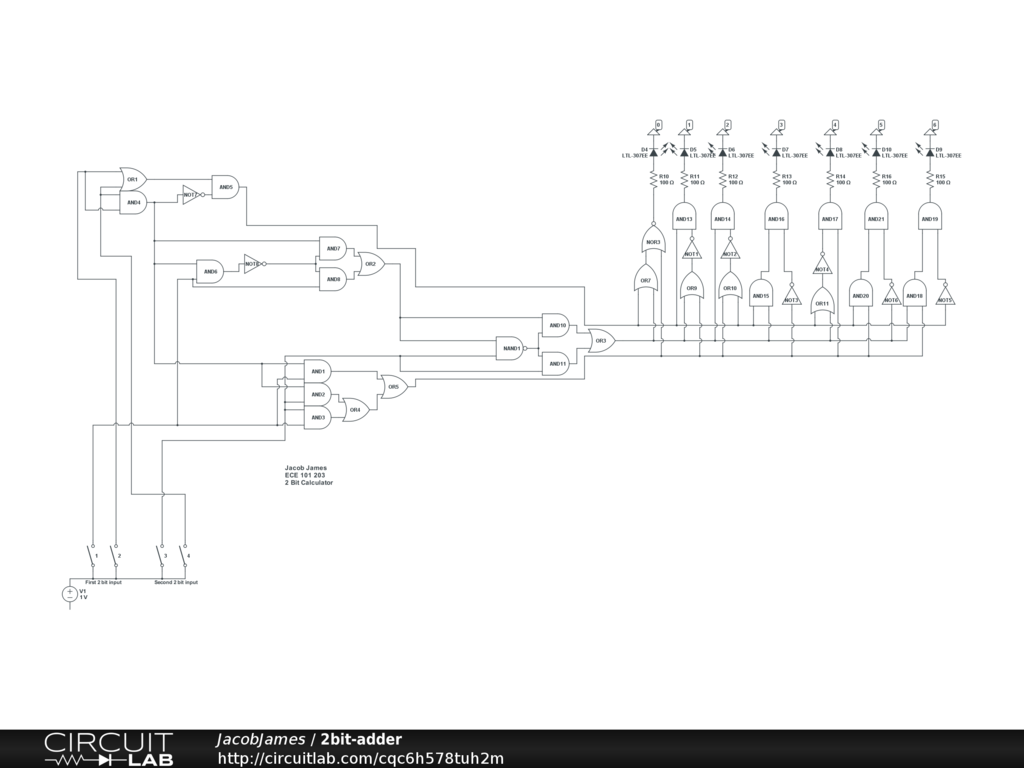Select LED diode D4
Screen dimensions: 1024x768
click(653, 152)
